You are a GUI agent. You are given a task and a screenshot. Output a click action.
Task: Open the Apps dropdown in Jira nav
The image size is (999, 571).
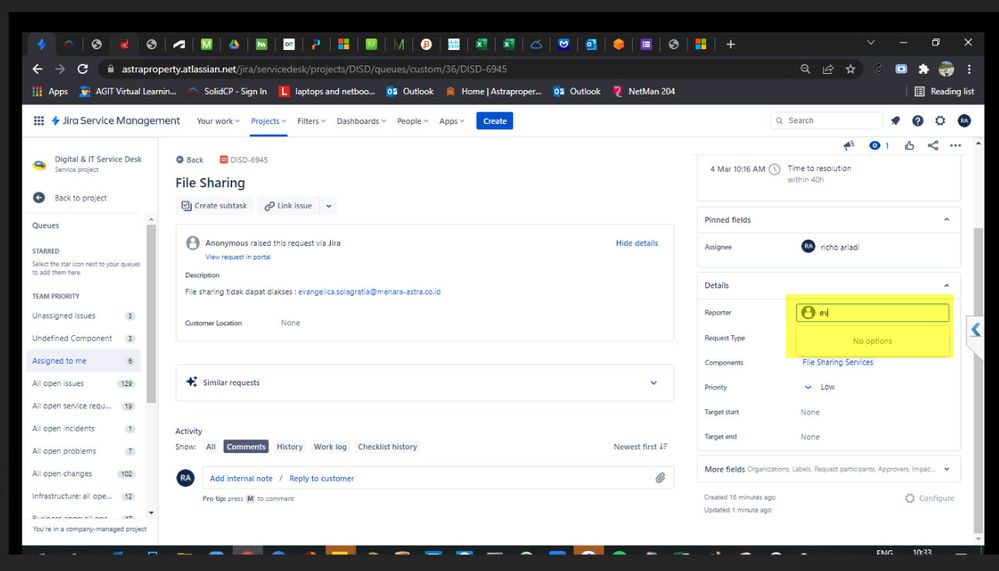pyautogui.click(x=452, y=121)
